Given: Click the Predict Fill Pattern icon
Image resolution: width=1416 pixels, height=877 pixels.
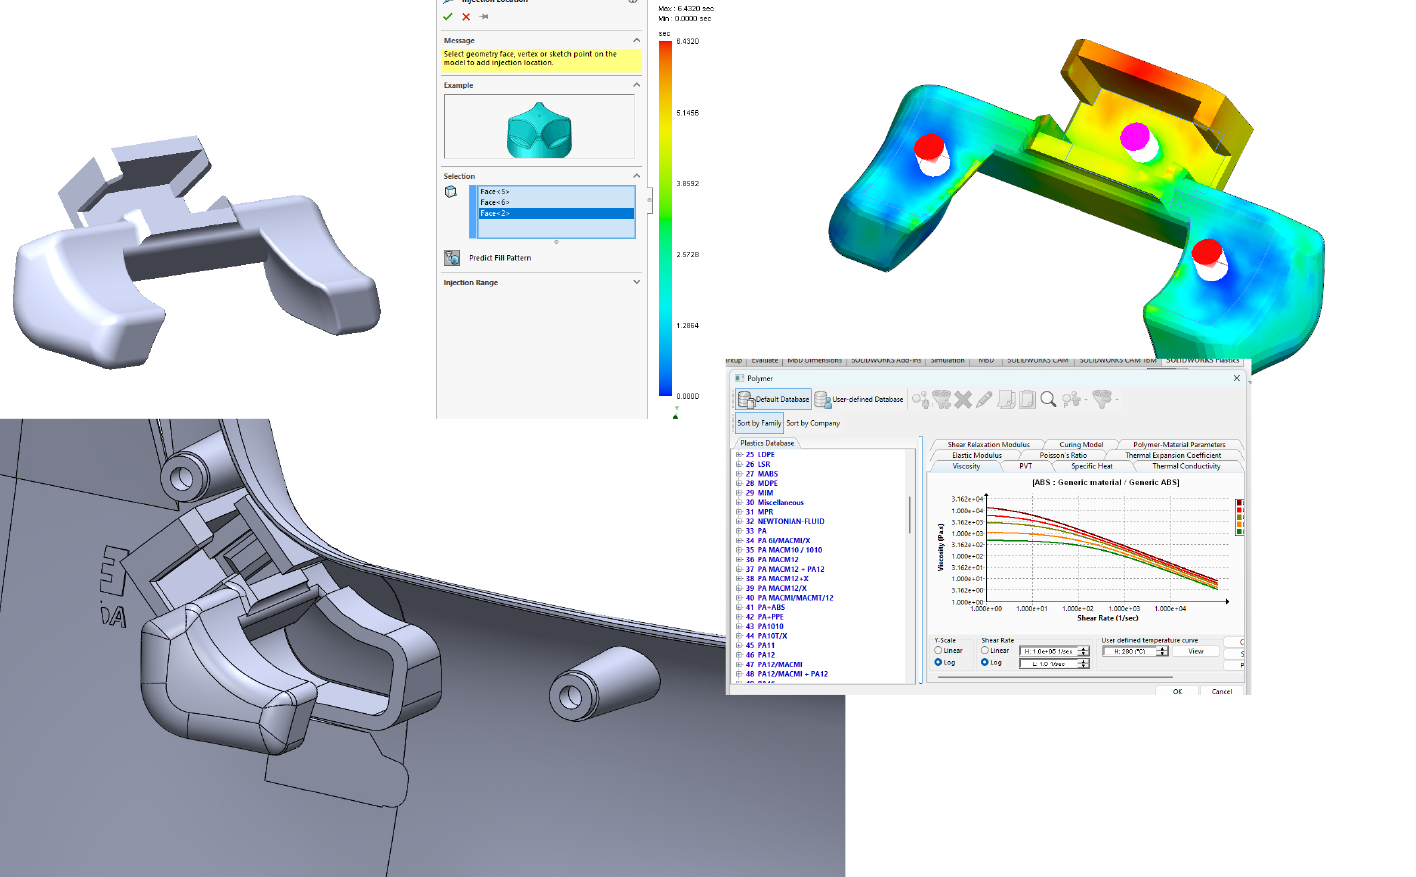Looking at the screenshot, I should (x=452, y=258).
